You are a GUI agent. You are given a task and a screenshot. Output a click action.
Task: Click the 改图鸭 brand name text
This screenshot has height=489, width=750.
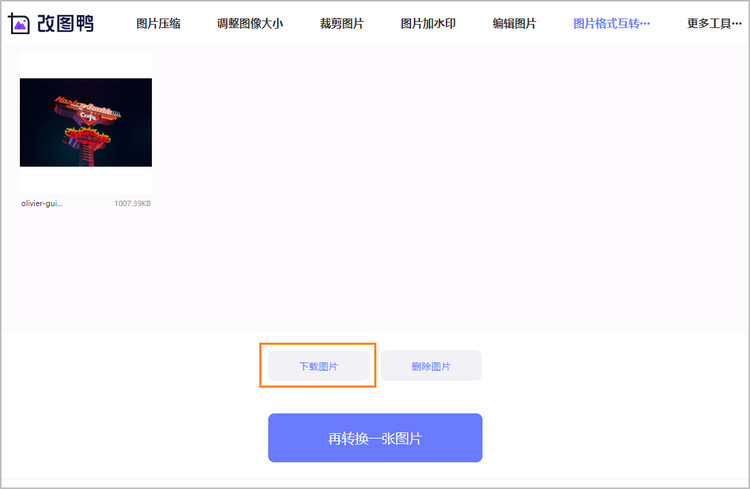[66, 23]
